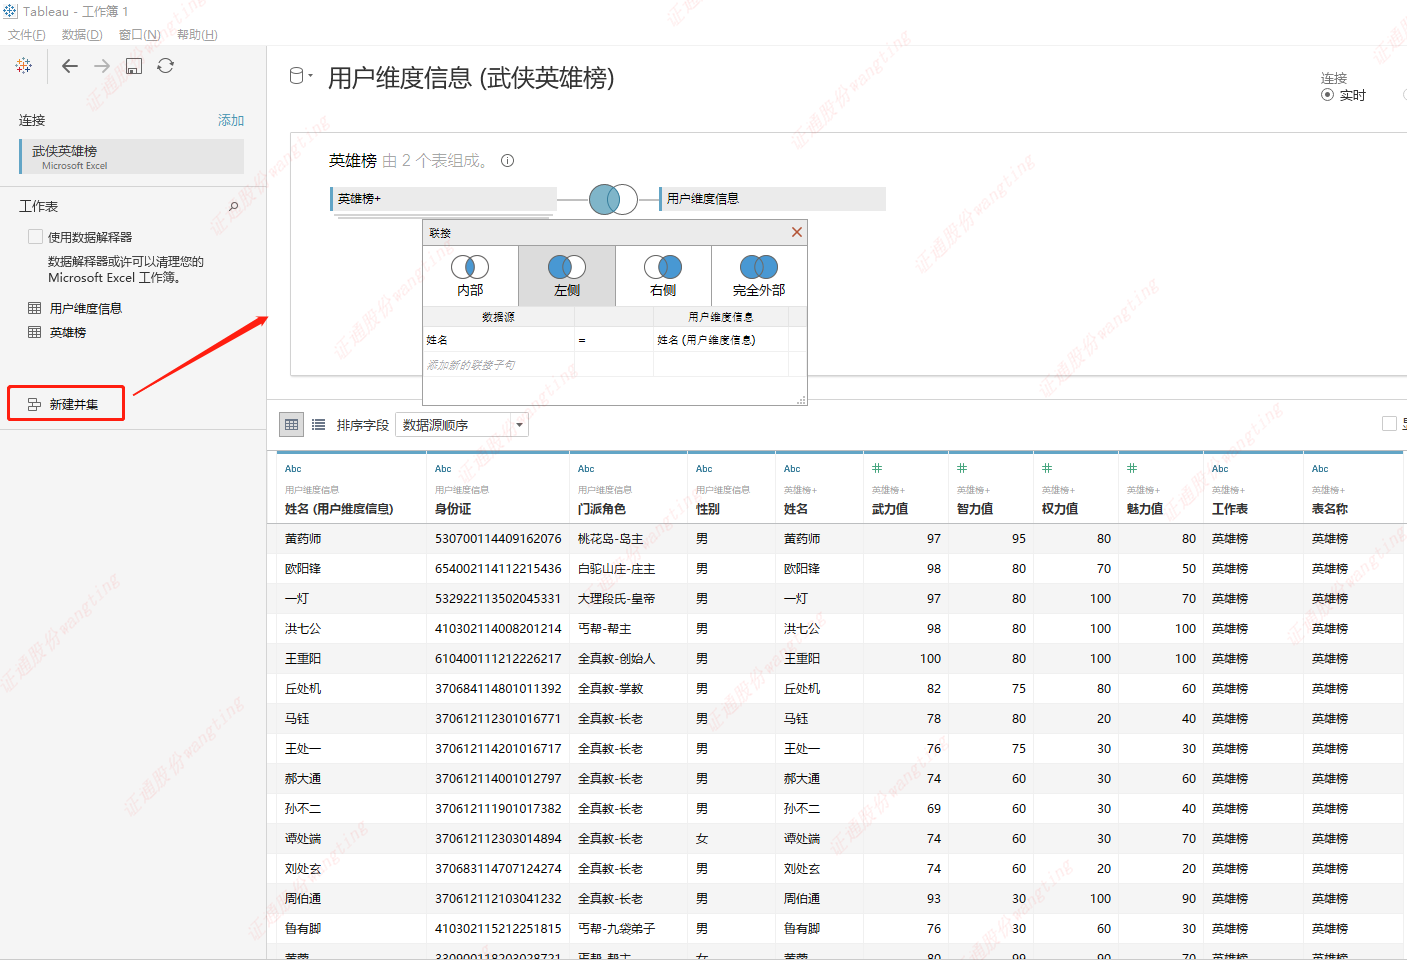This screenshot has height=960, width=1407.
Task: Click the data source title 用户维度信息 (武侠英雄榜)
Action: point(471,78)
